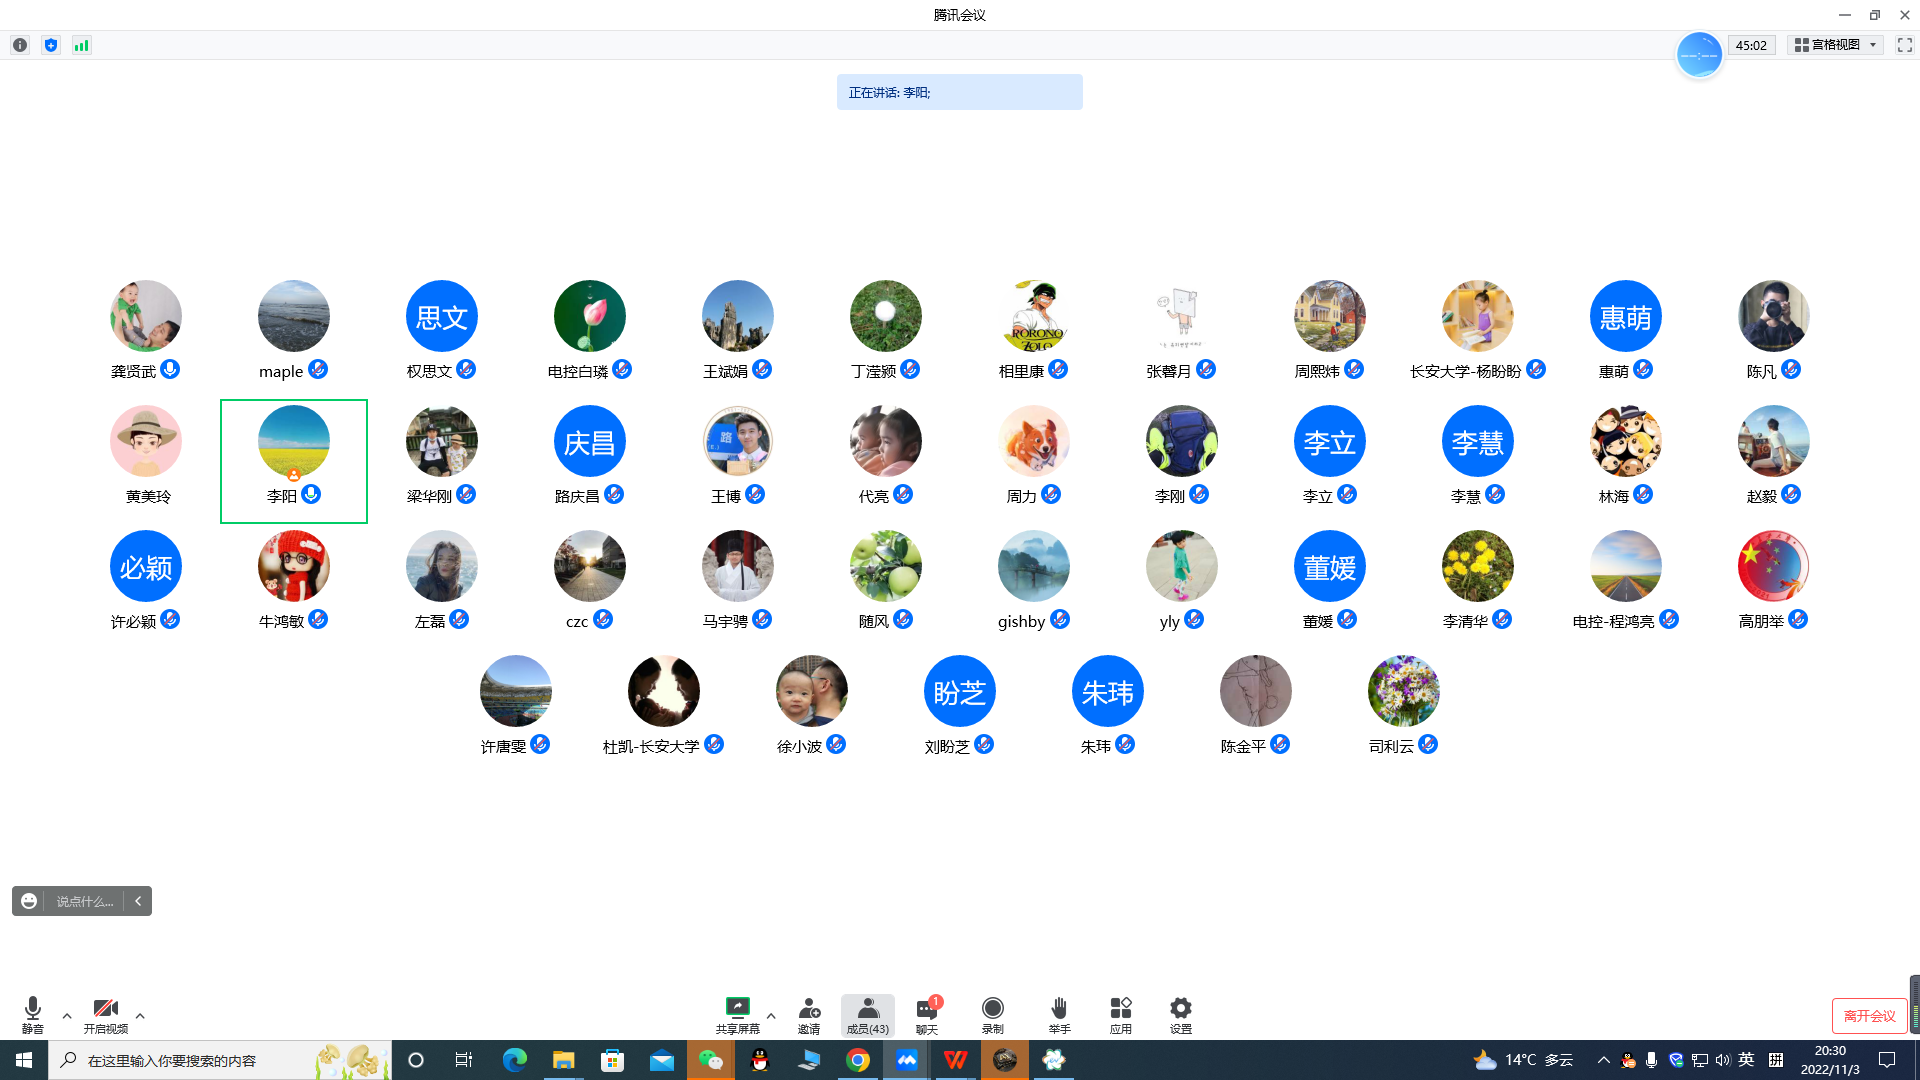Click the 45:02 meeting timer
Screen dimensions: 1920x1080
click(x=1751, y=45)
